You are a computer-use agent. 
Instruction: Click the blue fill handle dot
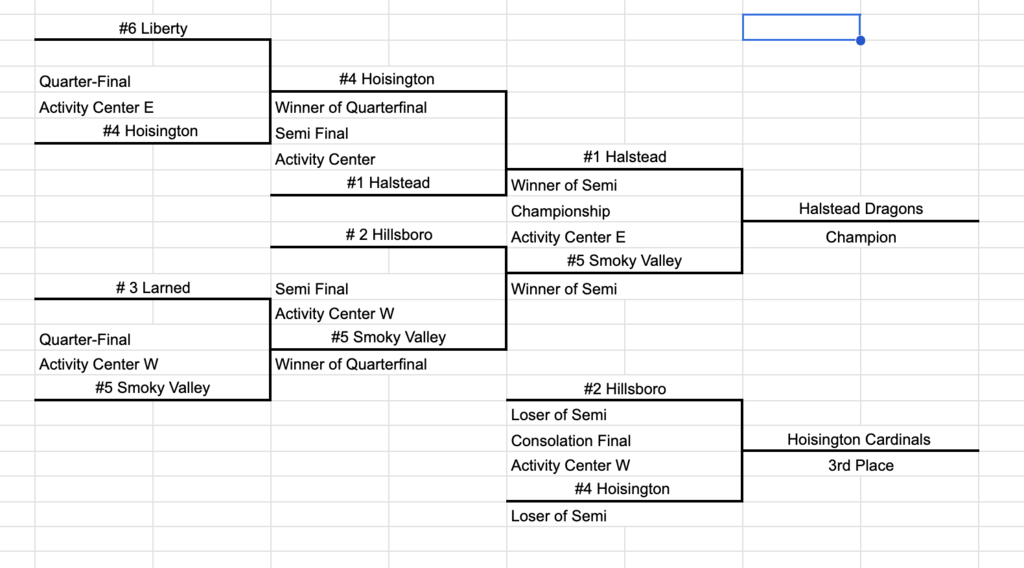point(861,41)
